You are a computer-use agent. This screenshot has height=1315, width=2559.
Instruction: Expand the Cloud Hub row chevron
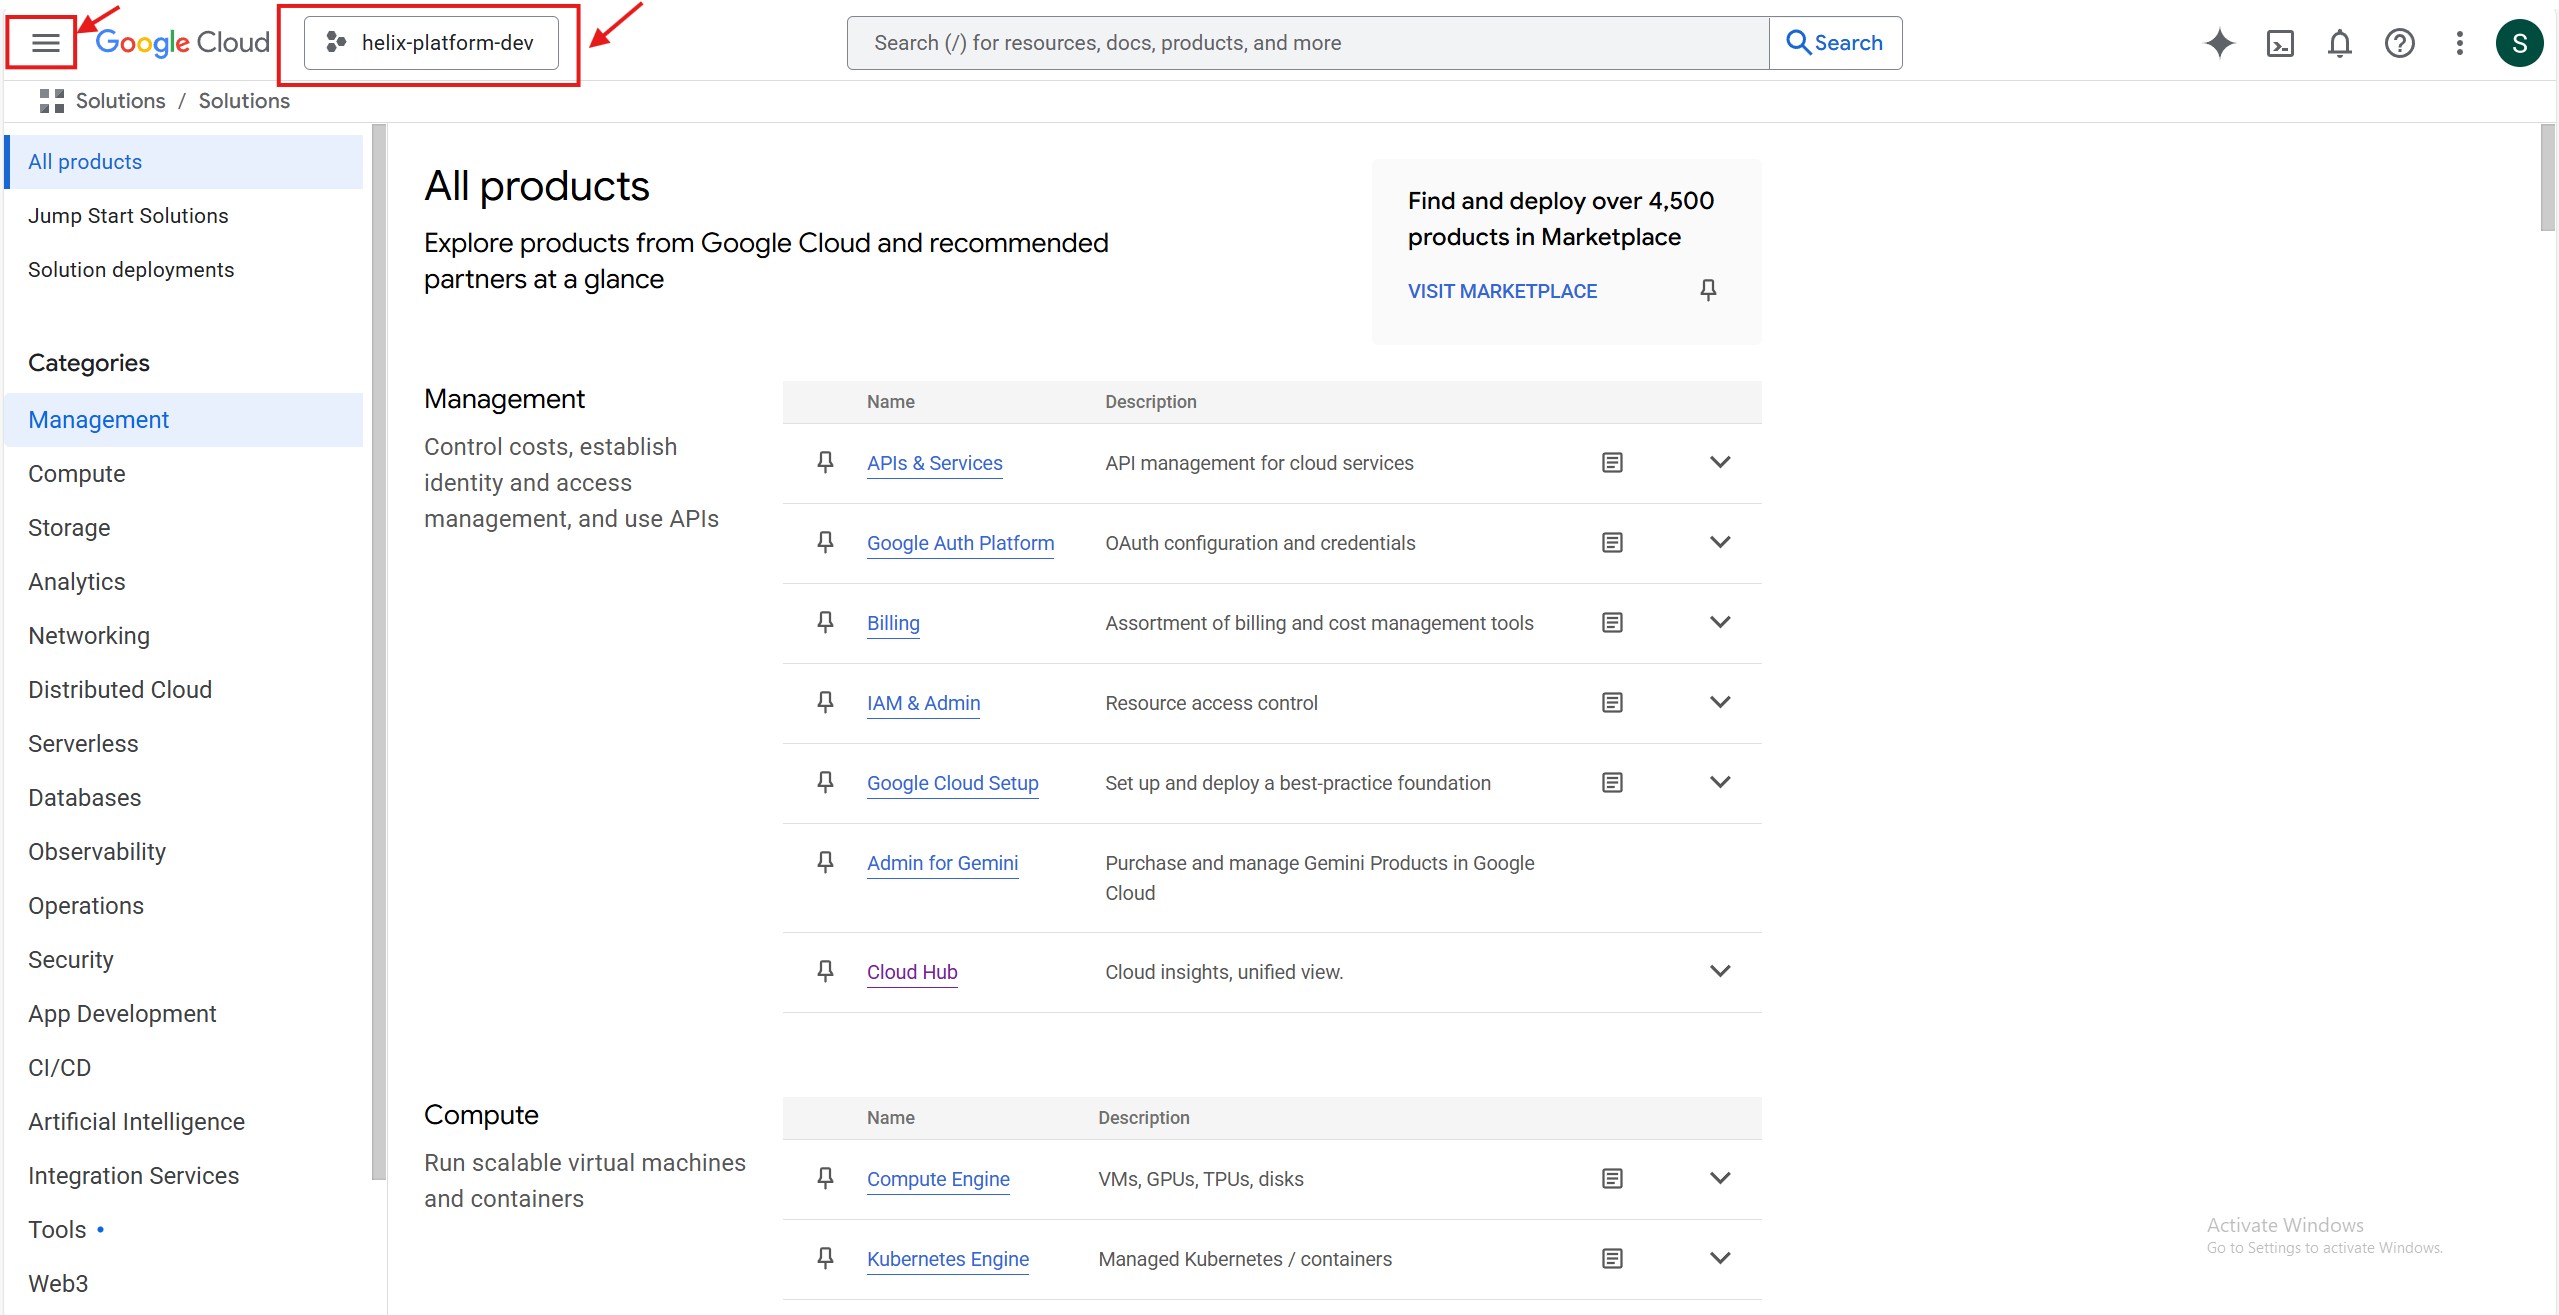tap(1719, 971)
